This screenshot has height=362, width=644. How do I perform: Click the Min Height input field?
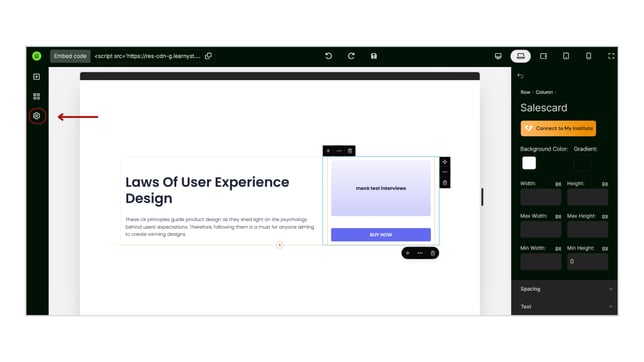[587, 262]
